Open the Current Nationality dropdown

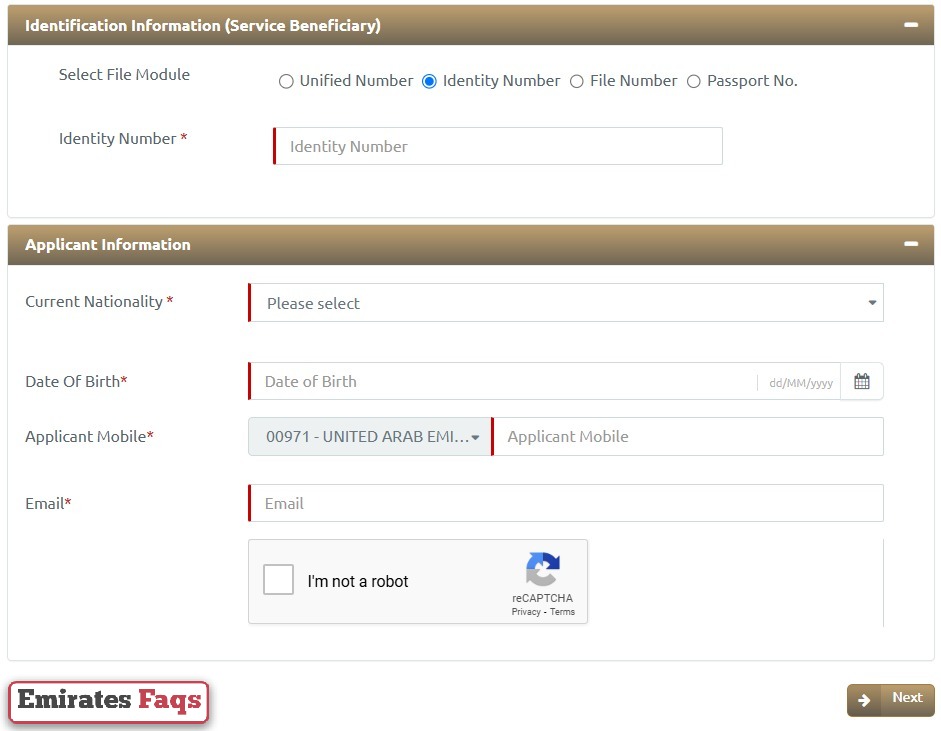click(x=565, y=303)
